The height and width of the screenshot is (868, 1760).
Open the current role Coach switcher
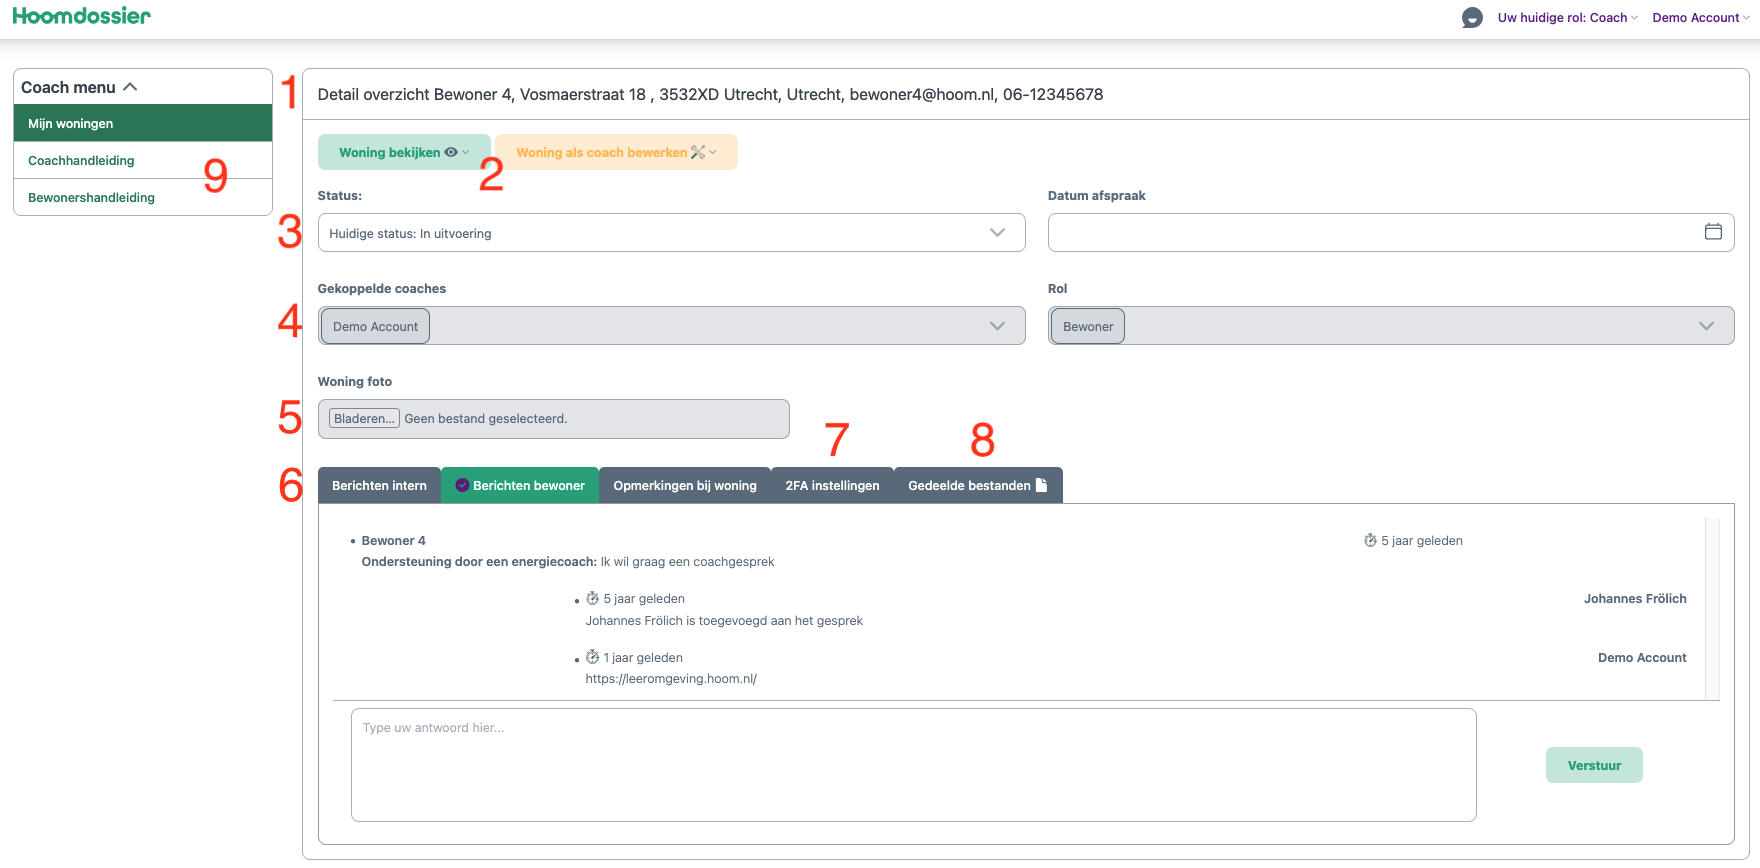click(x=1567, y=18)
